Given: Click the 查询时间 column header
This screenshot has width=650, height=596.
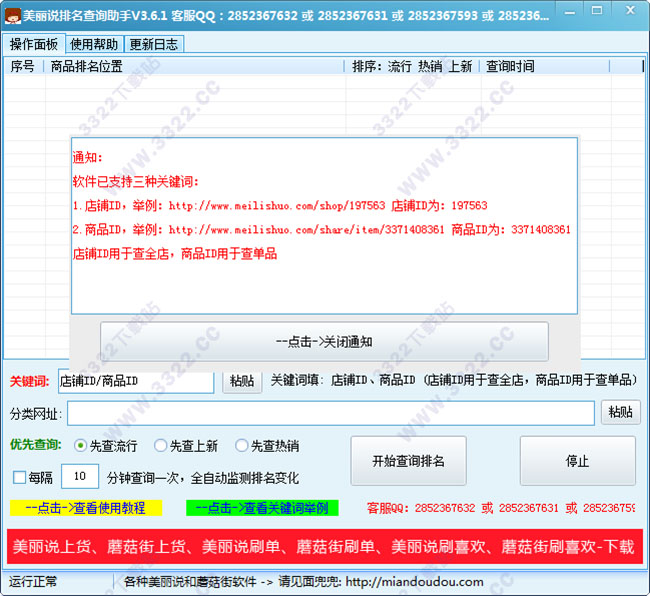Looking at the screenshot, I should click(x=545, y=66).
